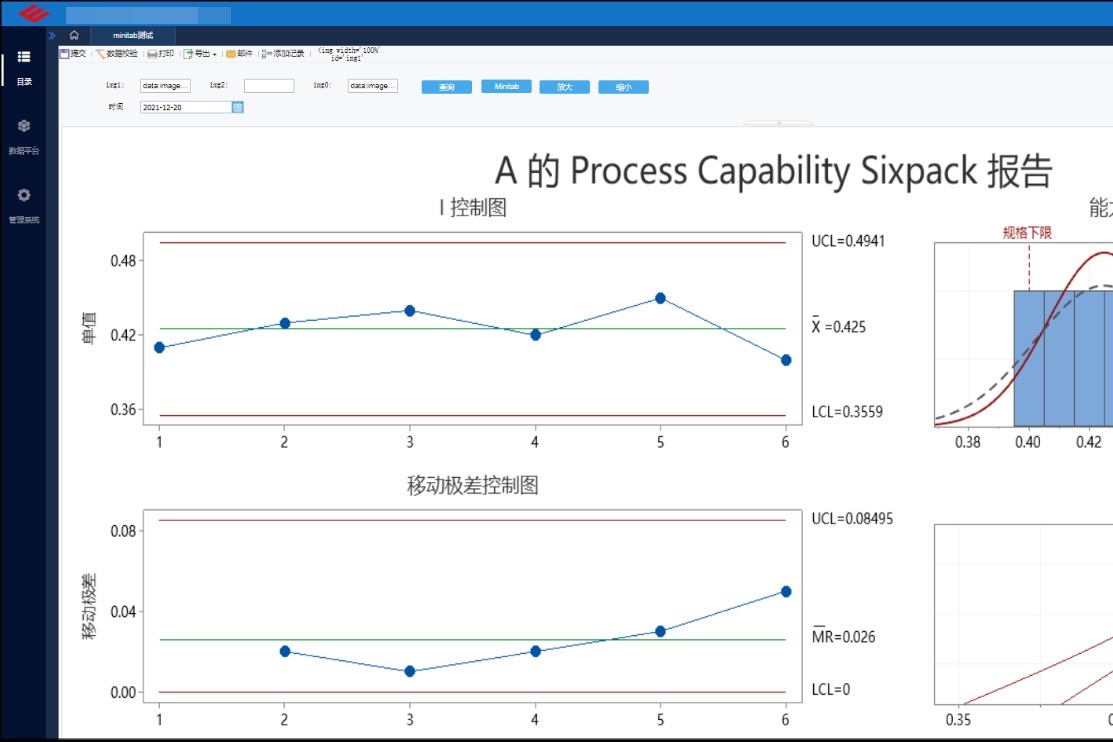Switch to the minitab测试 tab

click(133, 35)
